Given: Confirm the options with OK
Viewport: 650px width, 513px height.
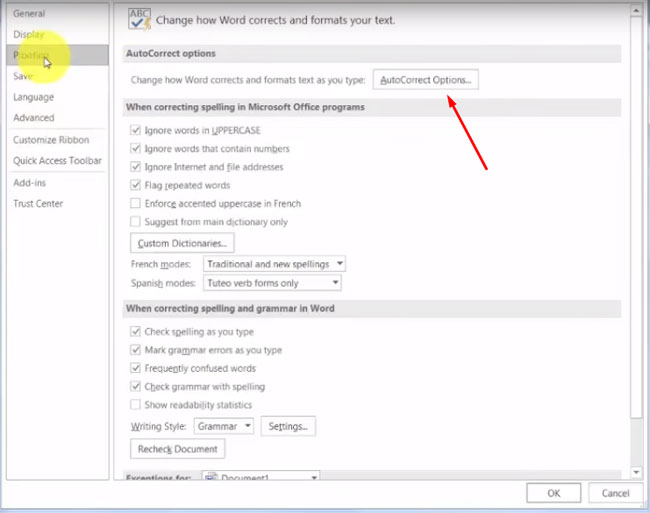Looking at the screenshot, I should point(554,493).
